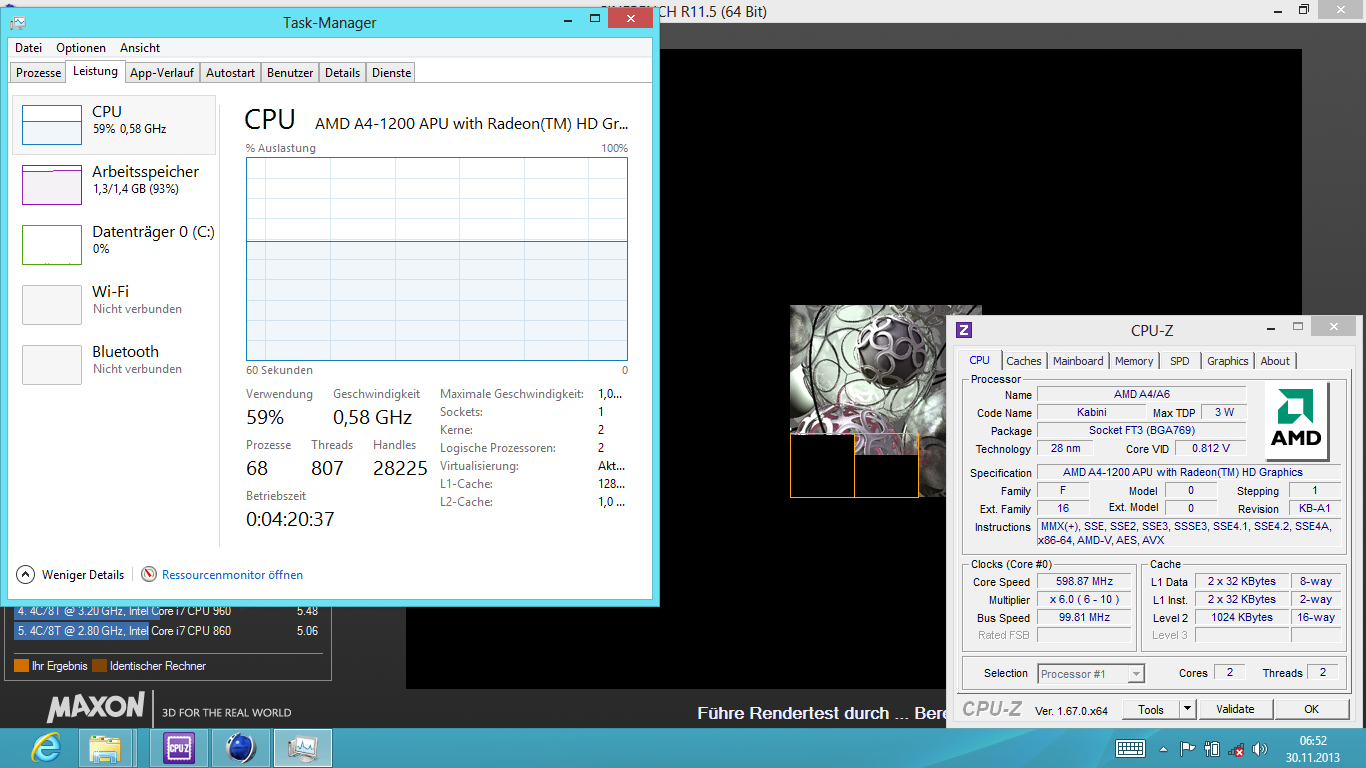Click the battery power icon in tray

pos(1212,748)
